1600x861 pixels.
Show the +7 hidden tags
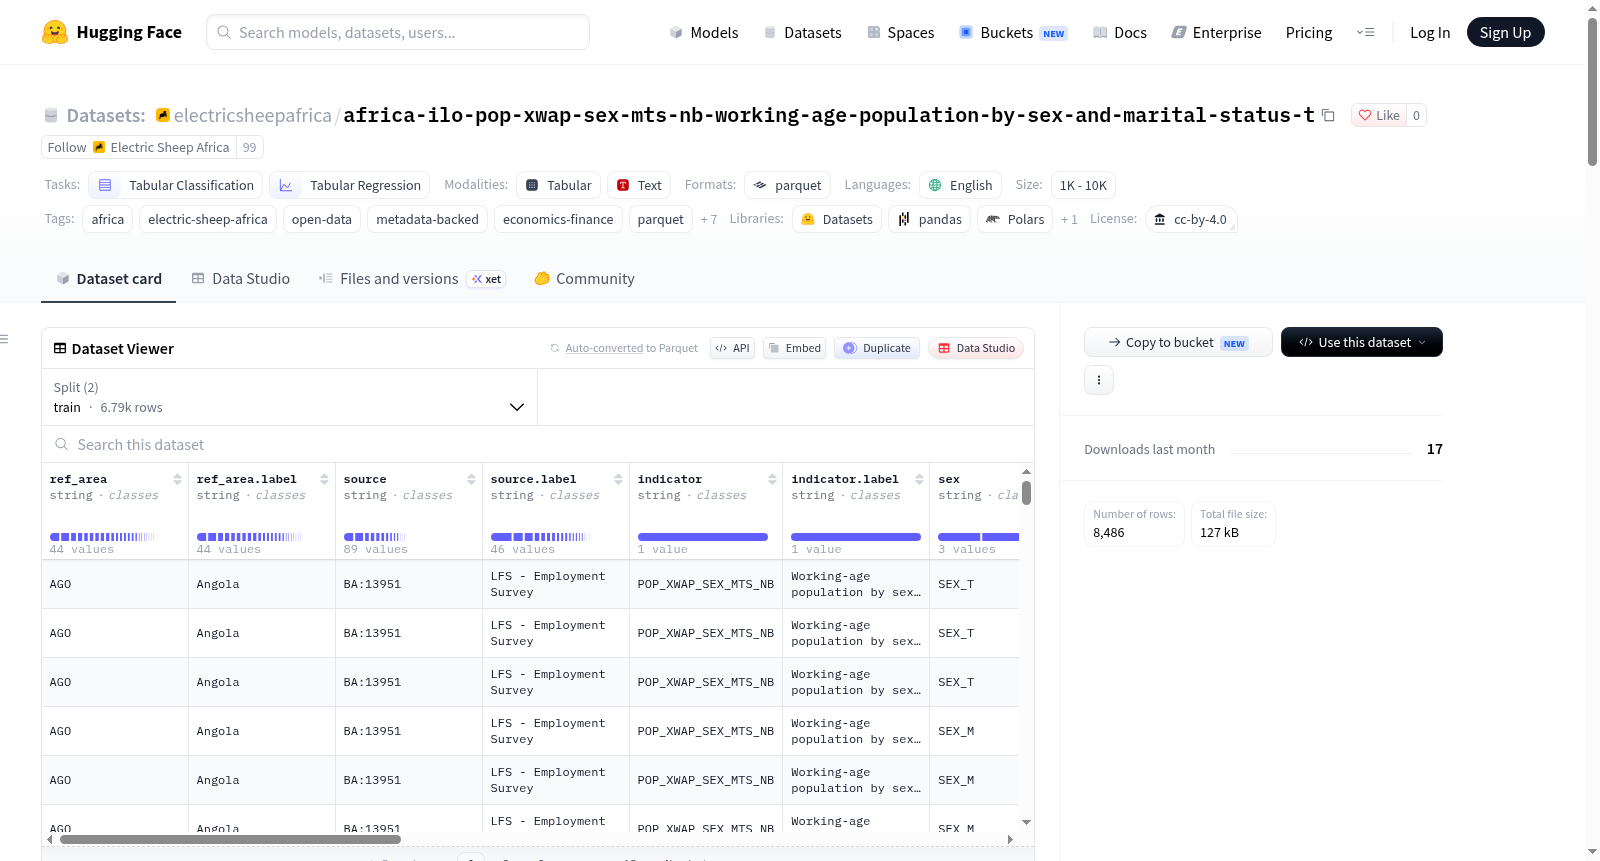pyautogui.click(x=709, y=219)
